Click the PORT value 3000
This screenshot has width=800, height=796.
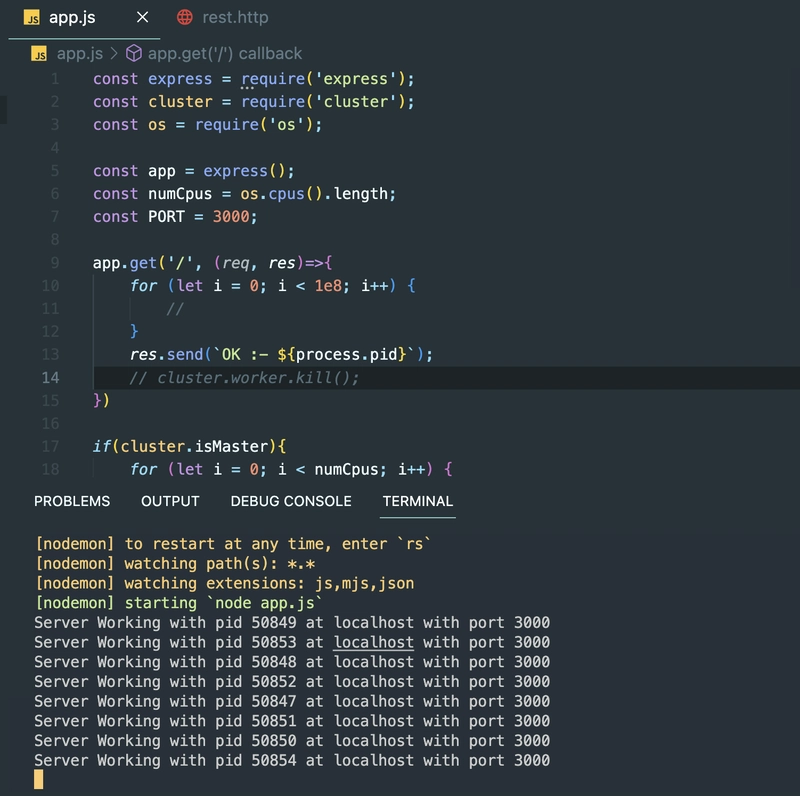pyautogui.click(x=231, y=217)
